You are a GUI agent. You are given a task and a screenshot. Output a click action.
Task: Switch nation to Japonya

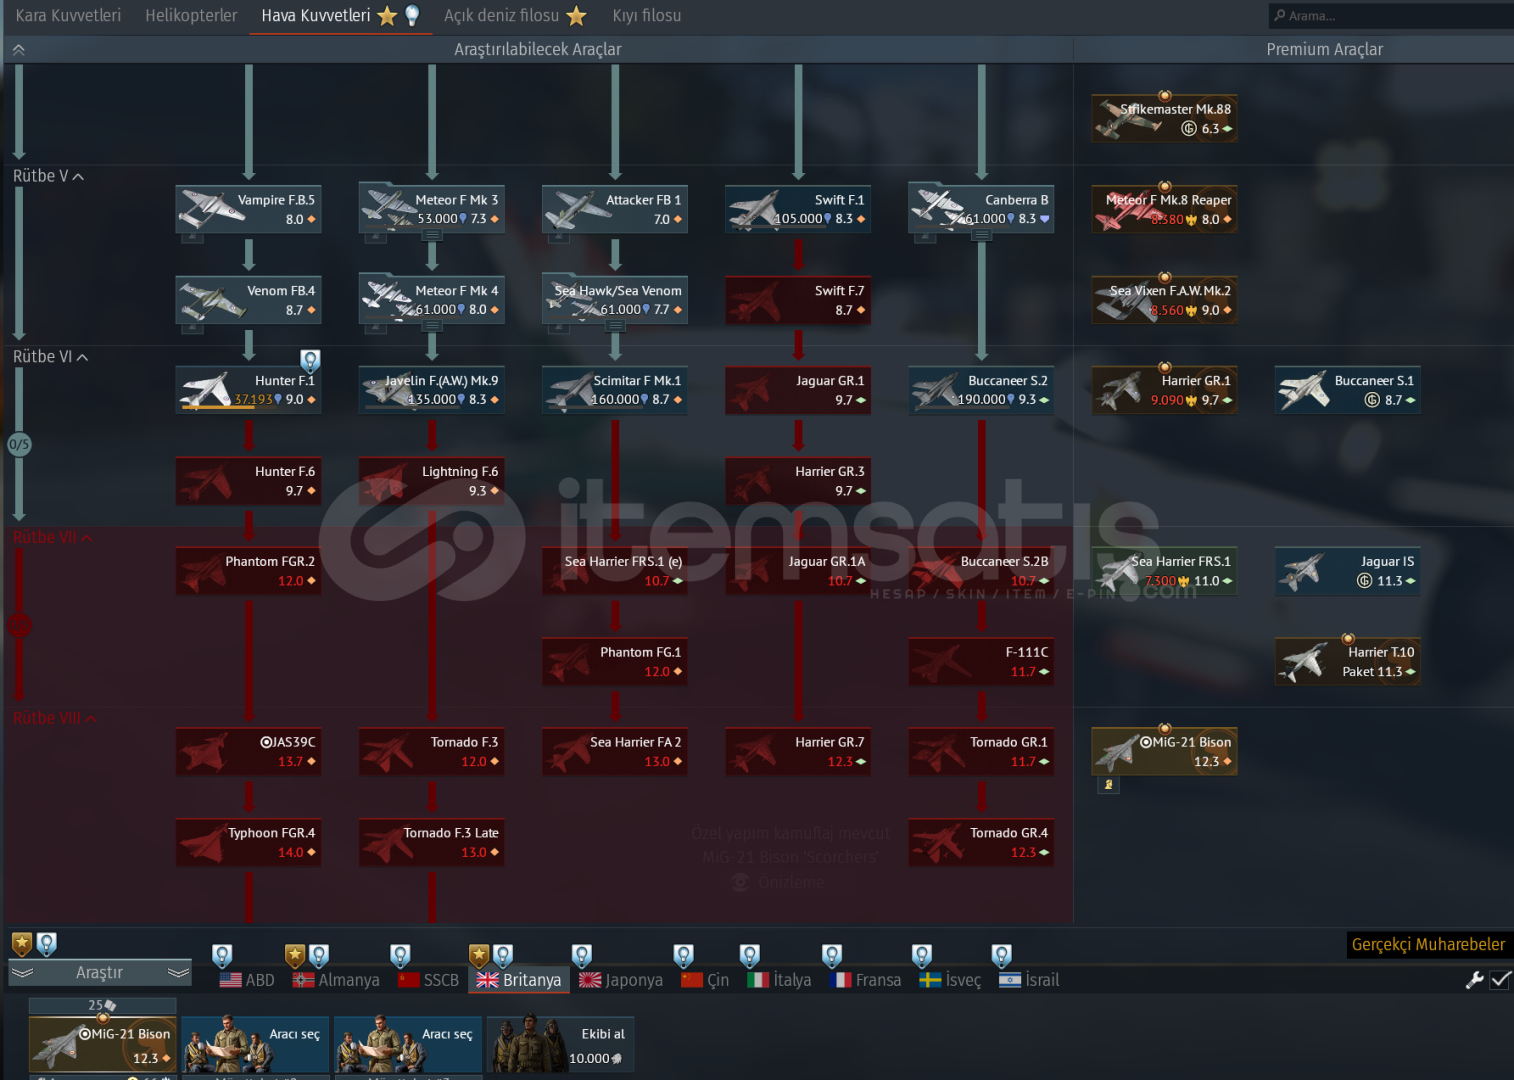(x=621, y=981)
